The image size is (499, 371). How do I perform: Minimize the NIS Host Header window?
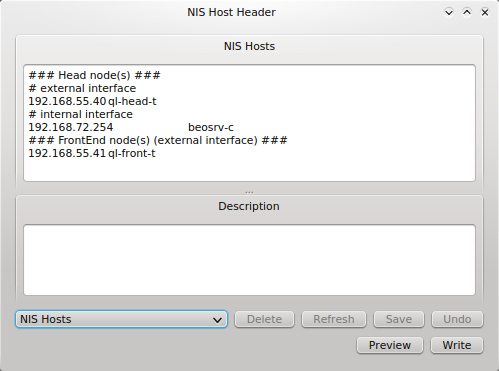(x=449, y=13)
